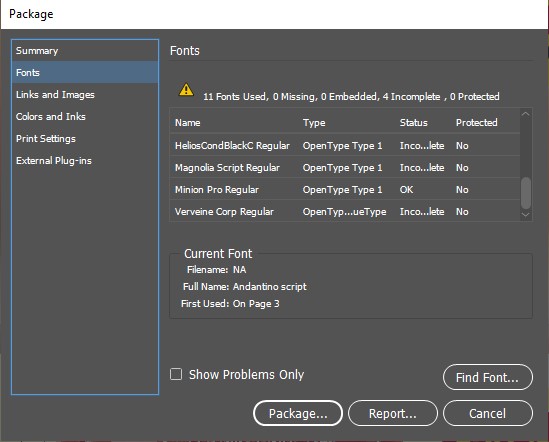Switch to Colors and Inks section
This screenshot has width=549, height=442.
85,117
